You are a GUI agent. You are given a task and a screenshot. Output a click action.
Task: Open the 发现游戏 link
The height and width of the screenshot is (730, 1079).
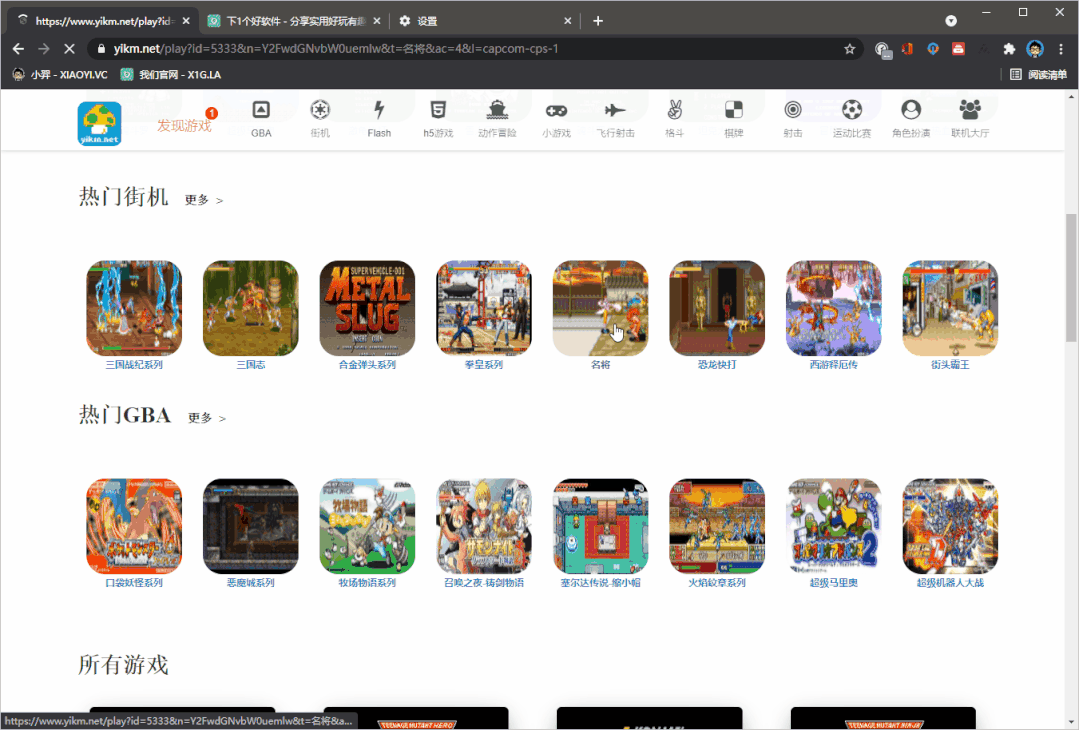(x=184, y=125)
